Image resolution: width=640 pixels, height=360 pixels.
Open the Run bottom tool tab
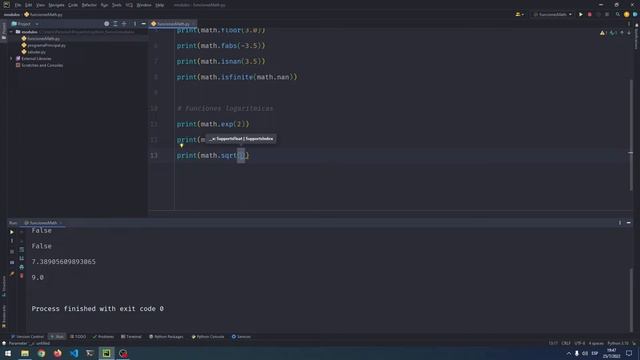(57, 337)
